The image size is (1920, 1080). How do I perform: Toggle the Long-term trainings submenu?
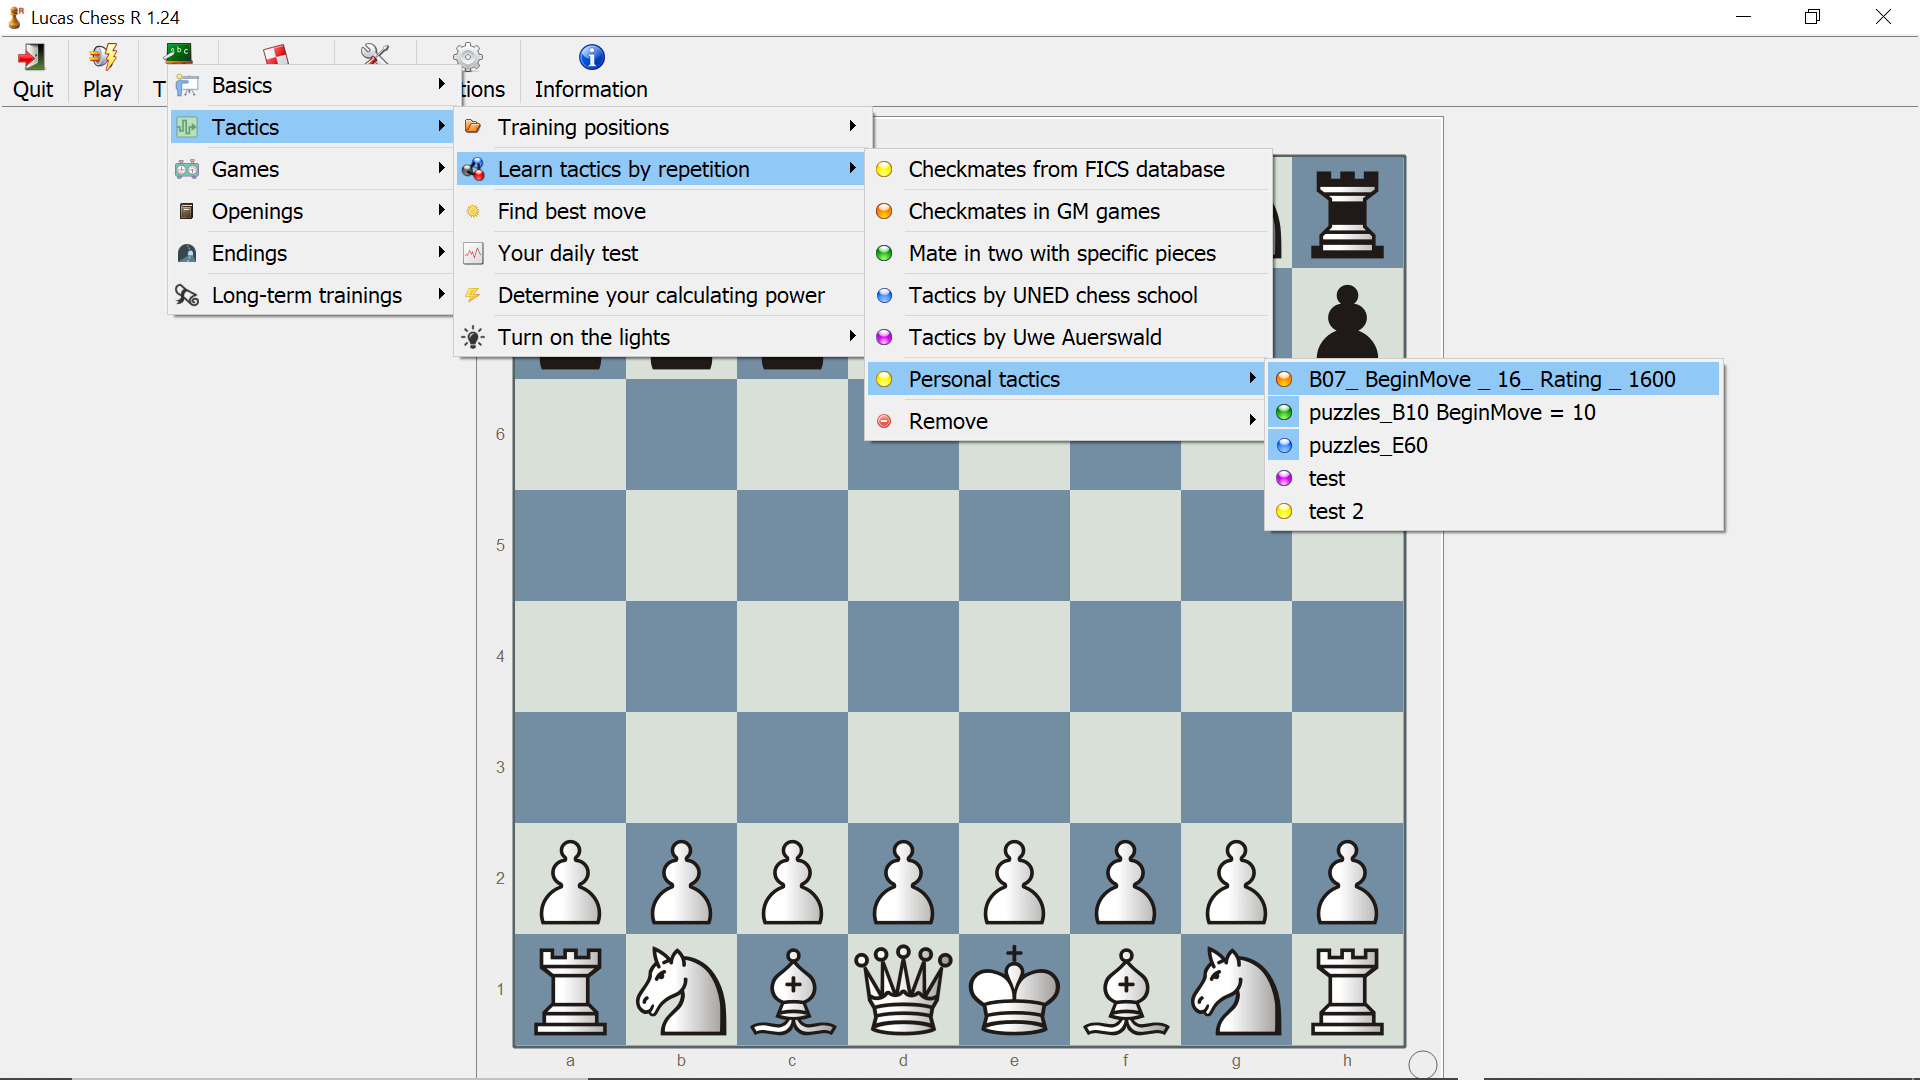(x=307, y=294)
